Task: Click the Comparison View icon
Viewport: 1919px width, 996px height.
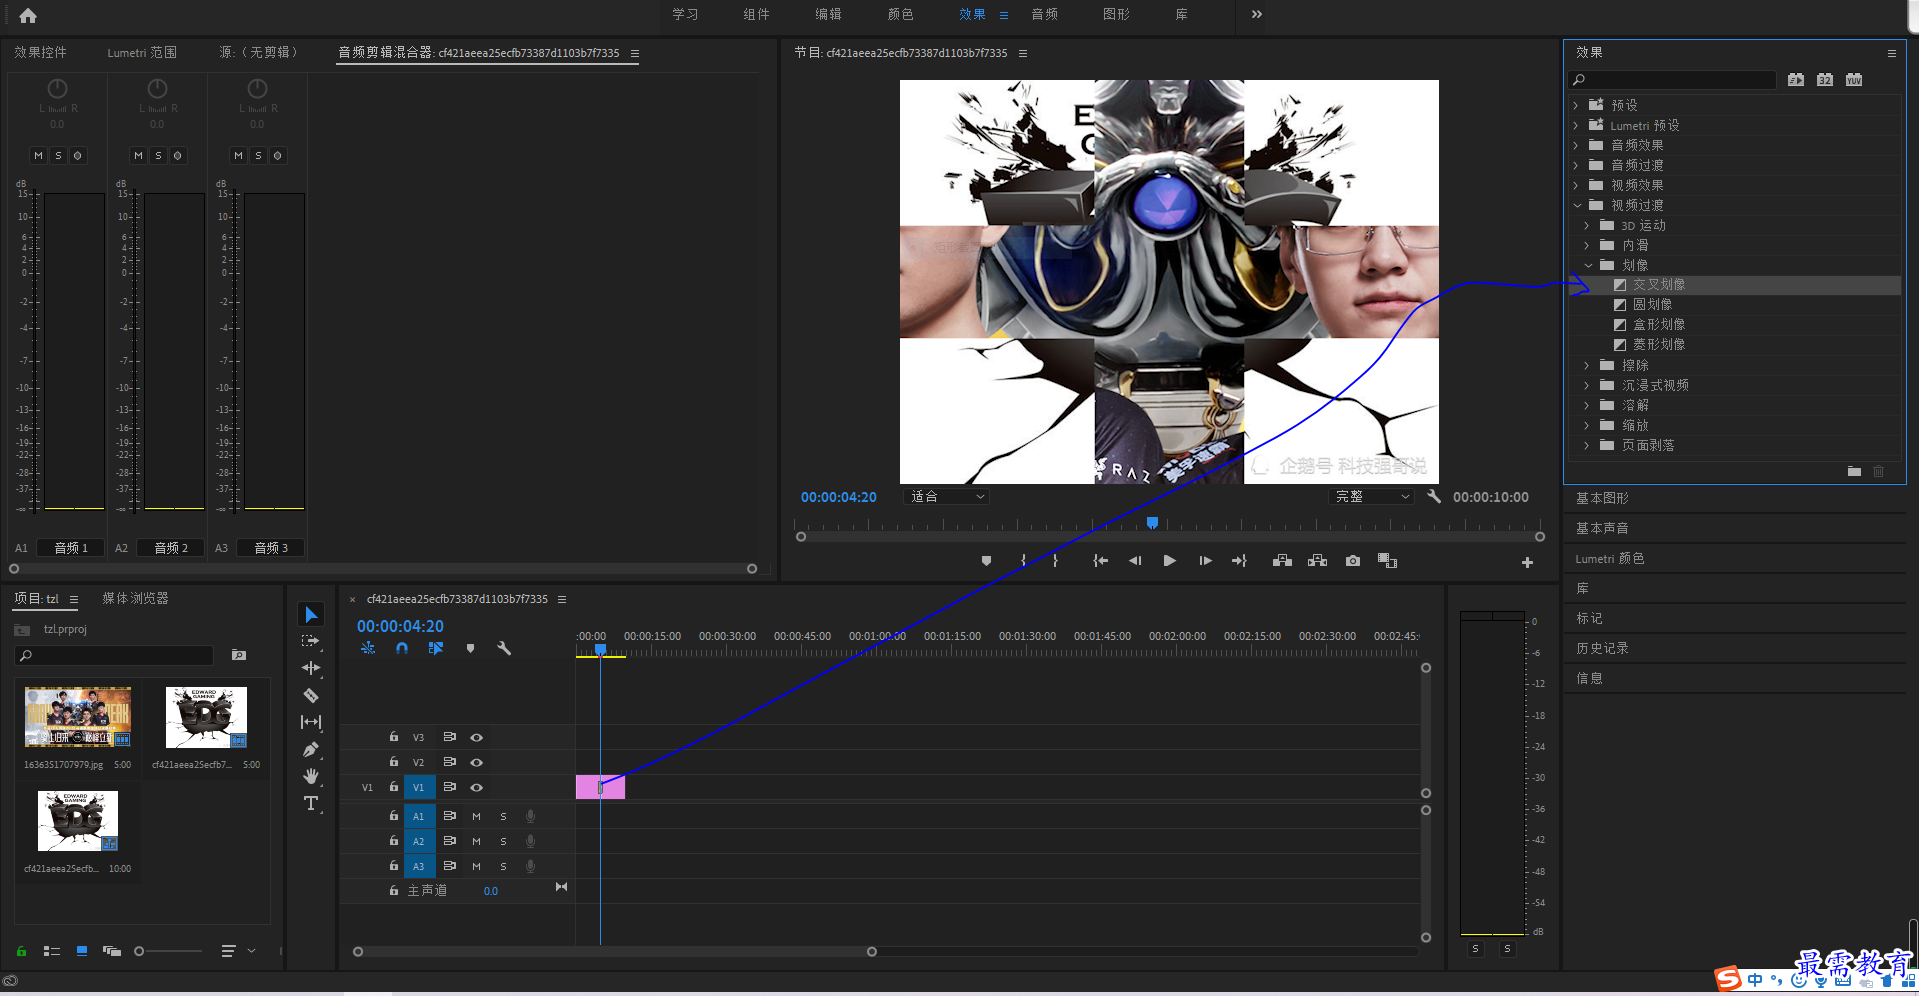Action: pyautogui.click(x=1387, y=561)
